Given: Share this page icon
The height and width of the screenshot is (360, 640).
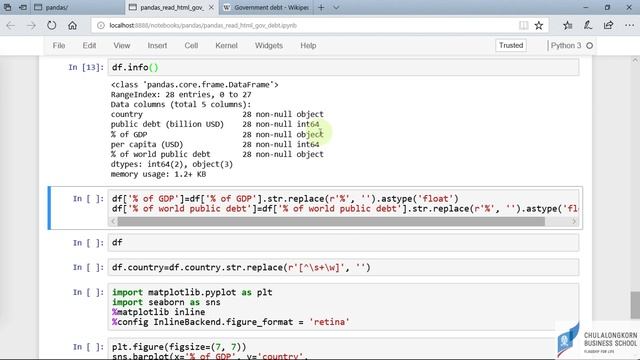Looking at the screenshot, I should [x=608, y=25].
